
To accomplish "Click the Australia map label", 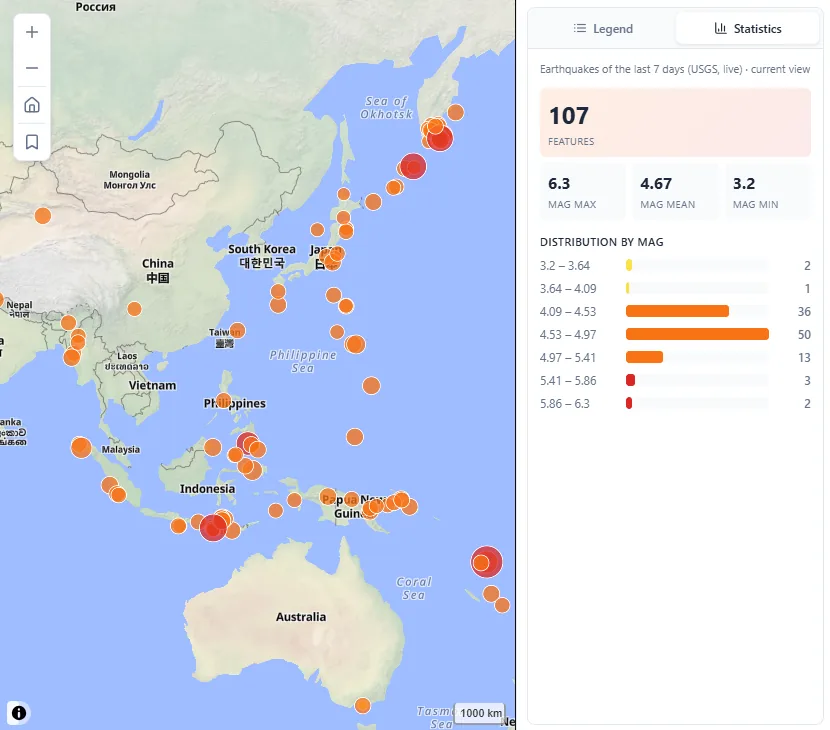I will 301,617.
